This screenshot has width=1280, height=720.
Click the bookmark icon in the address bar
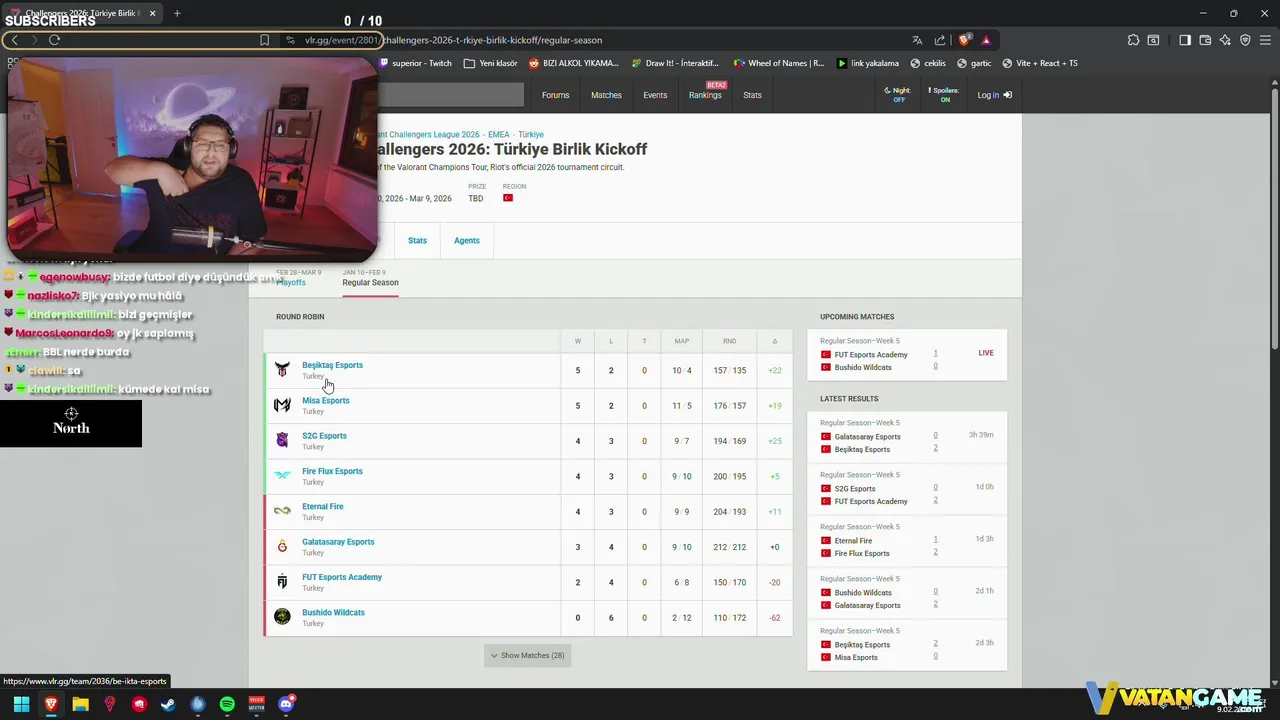pos(264,40)
